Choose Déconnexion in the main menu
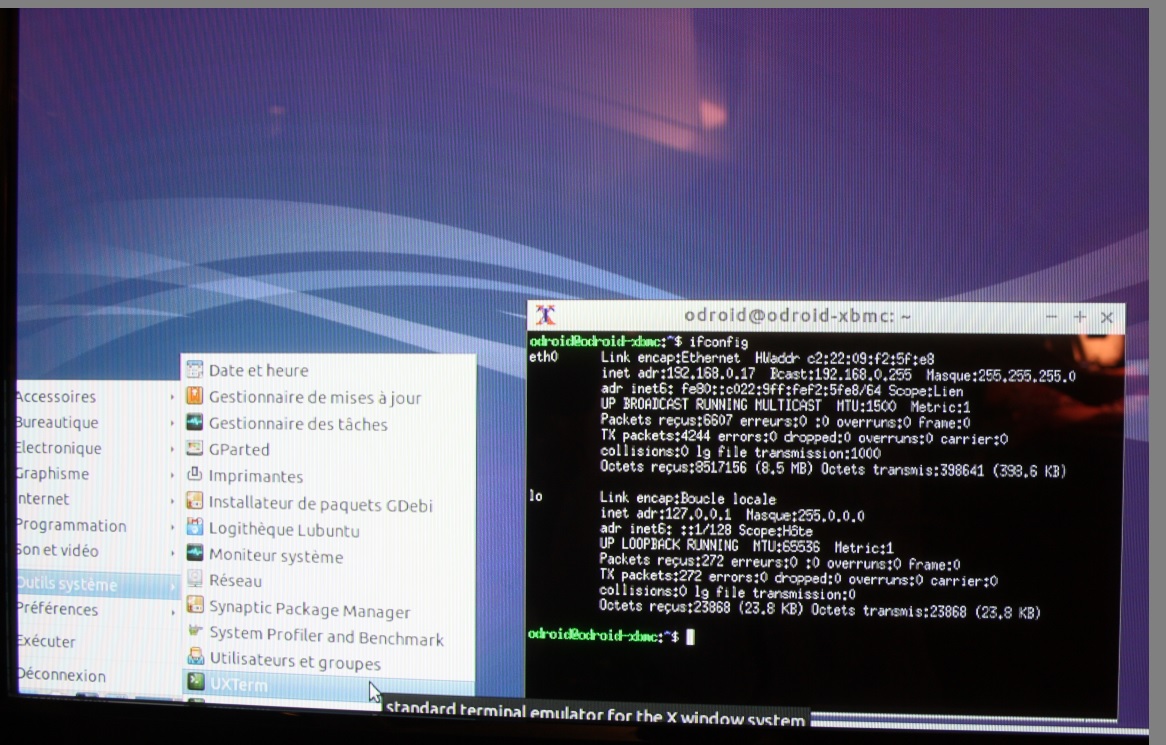 coord(62,675)
